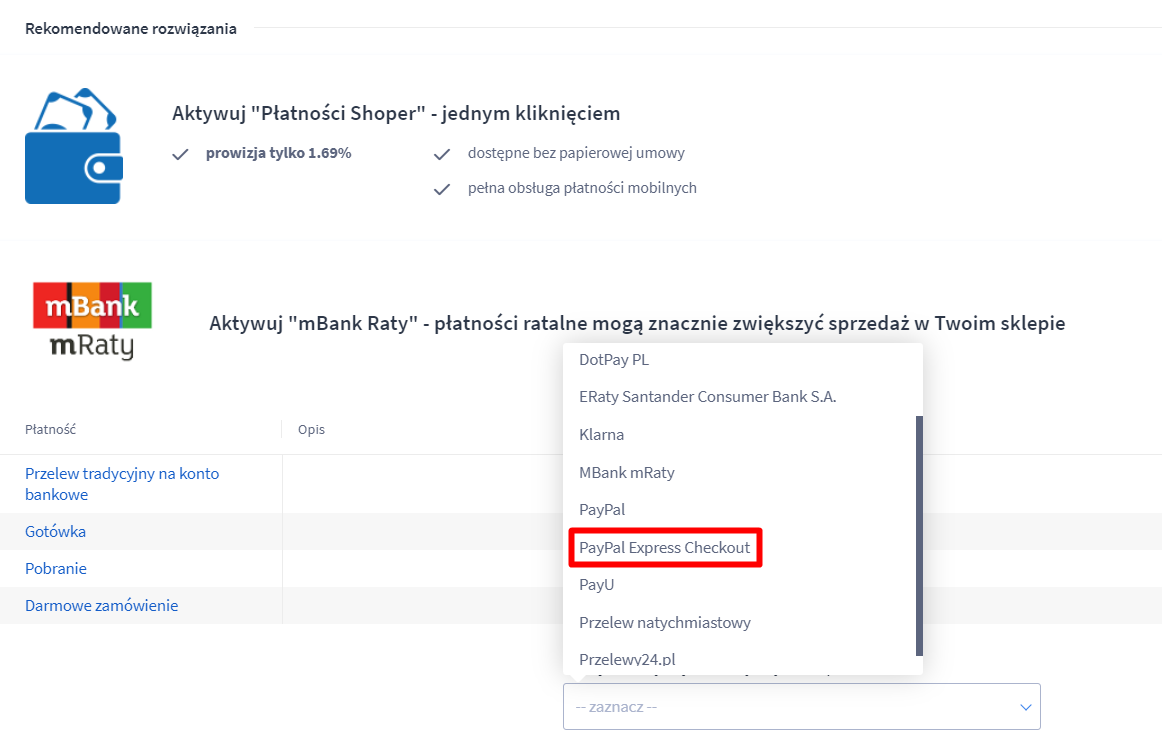Select DotPay PL from the dropdown list
The image size is (1162, 750).
pos(614,359)
